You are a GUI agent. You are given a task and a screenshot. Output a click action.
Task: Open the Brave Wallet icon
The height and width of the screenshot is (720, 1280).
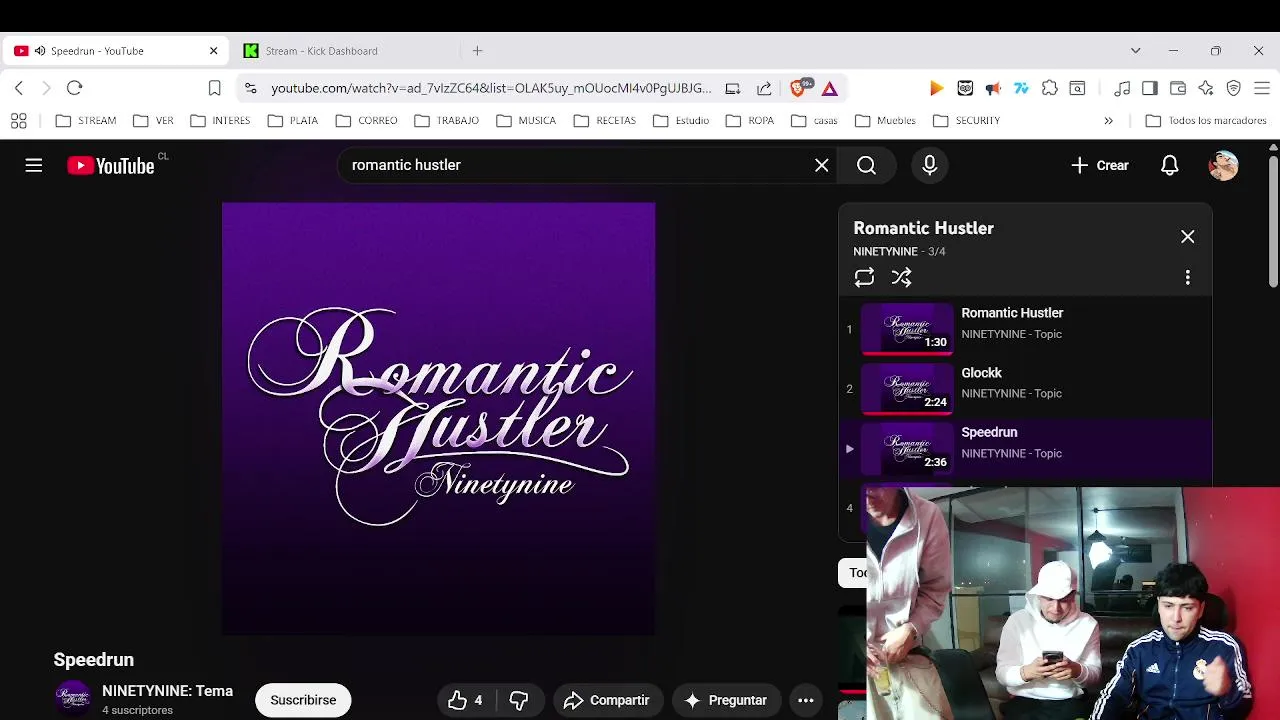[x=1178, y=88]
